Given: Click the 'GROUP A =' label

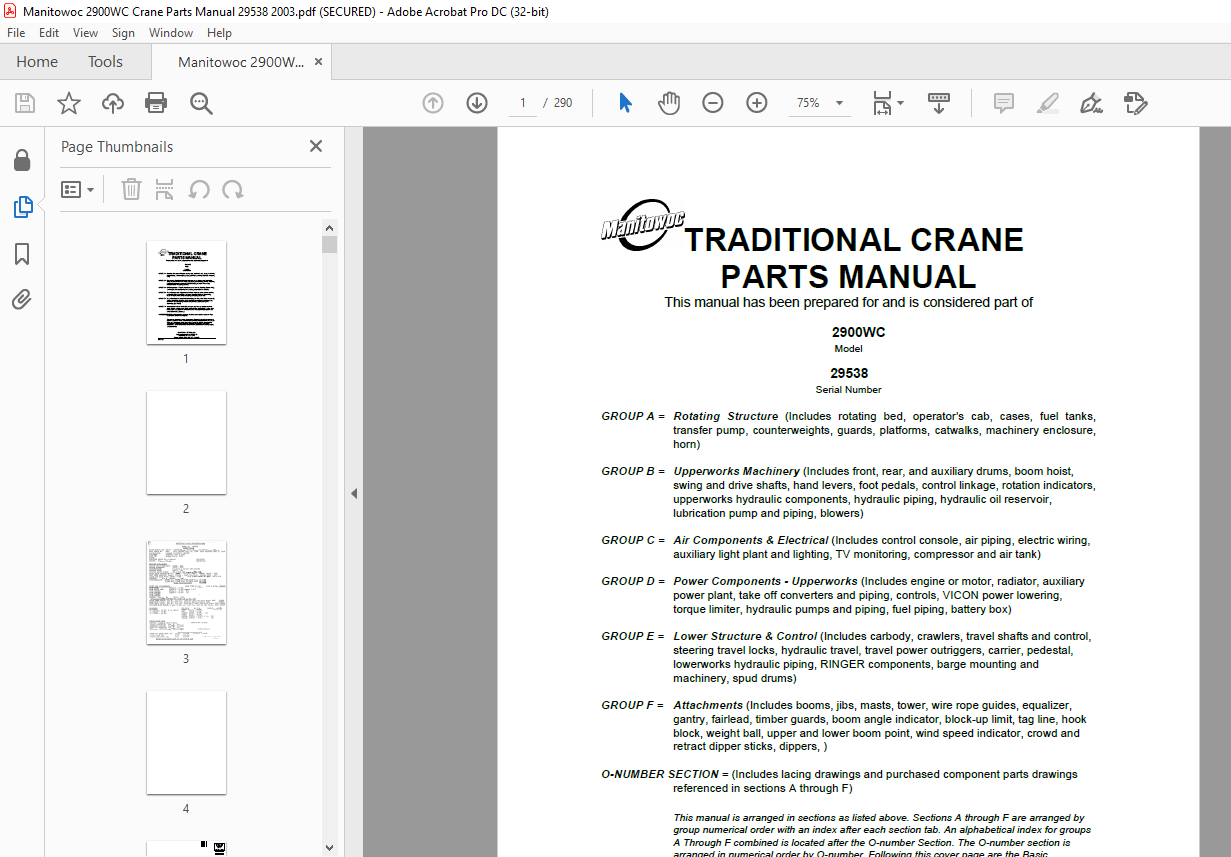Looking at the screenshot, I should coord(633,416).
